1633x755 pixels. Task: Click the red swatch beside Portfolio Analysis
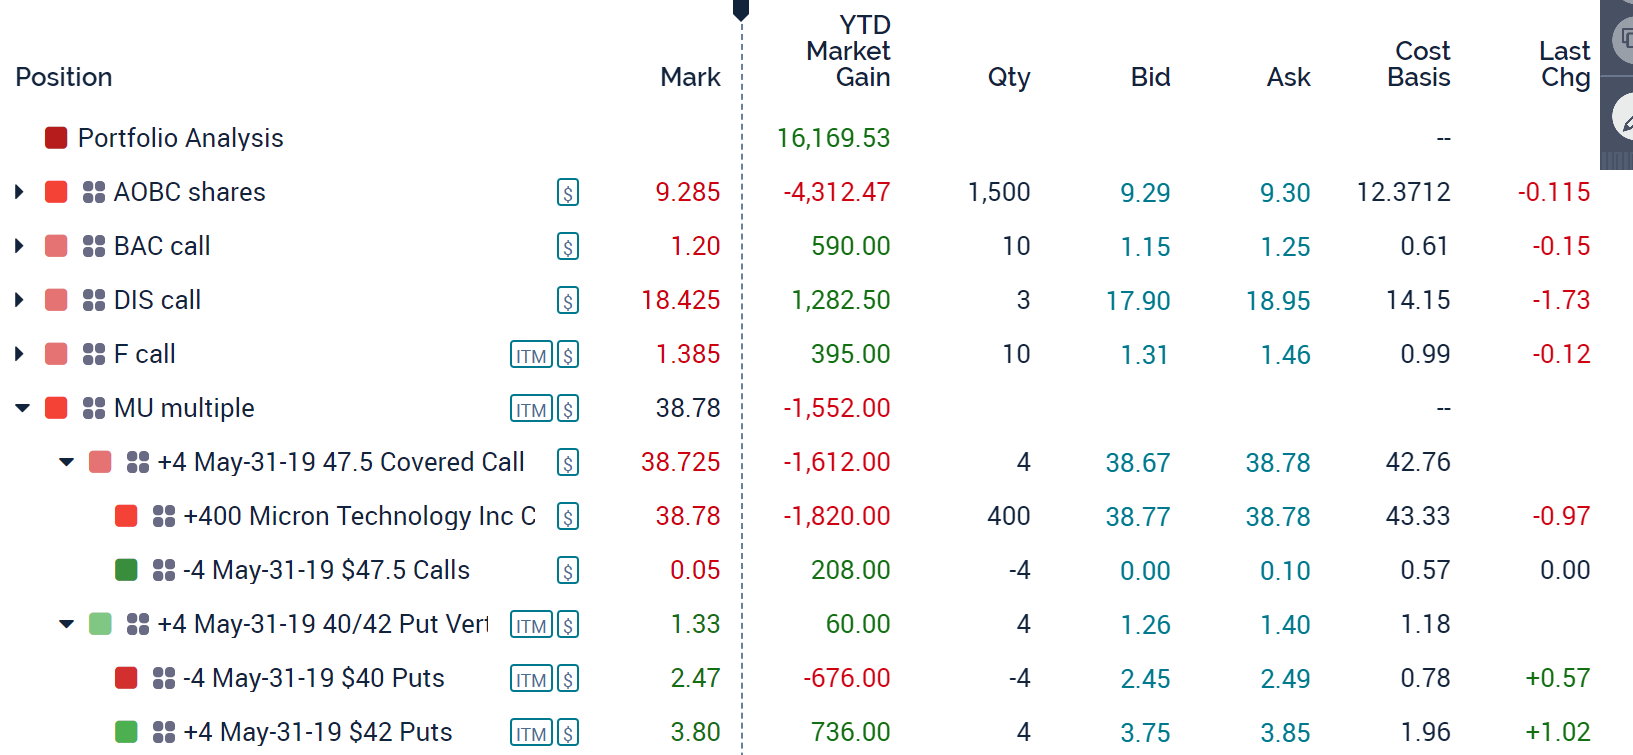tap(56, 138)
